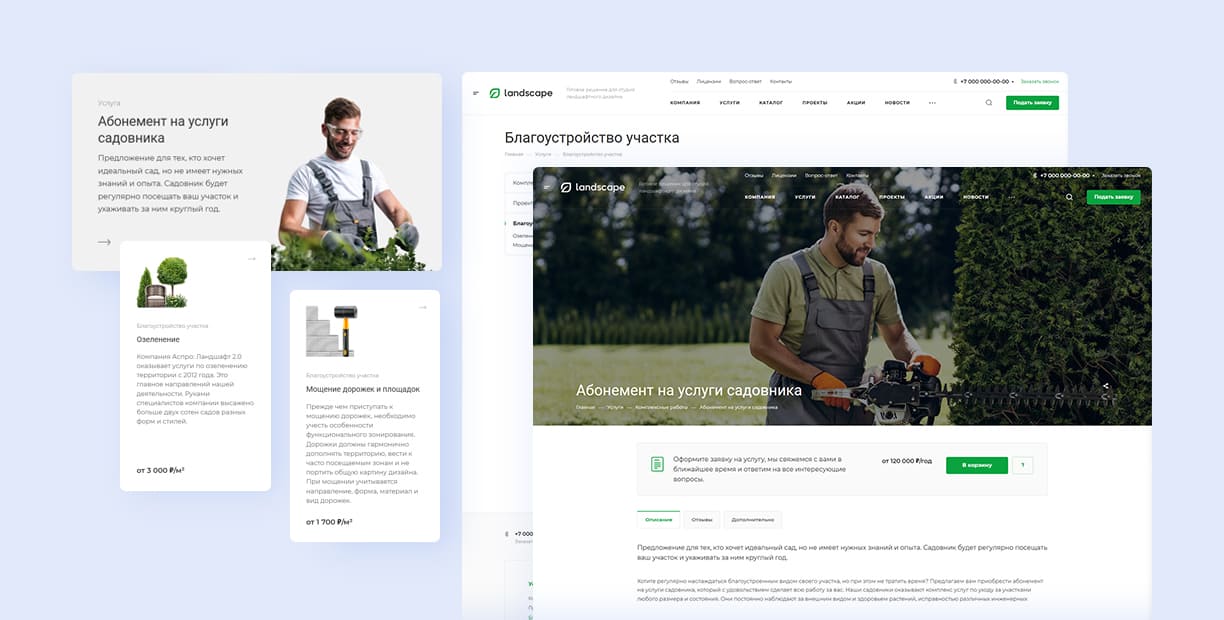The height and width of the screenshot is (620, 1224).
Task: Click the green document icon in the order box
Action: pos(657,464)
